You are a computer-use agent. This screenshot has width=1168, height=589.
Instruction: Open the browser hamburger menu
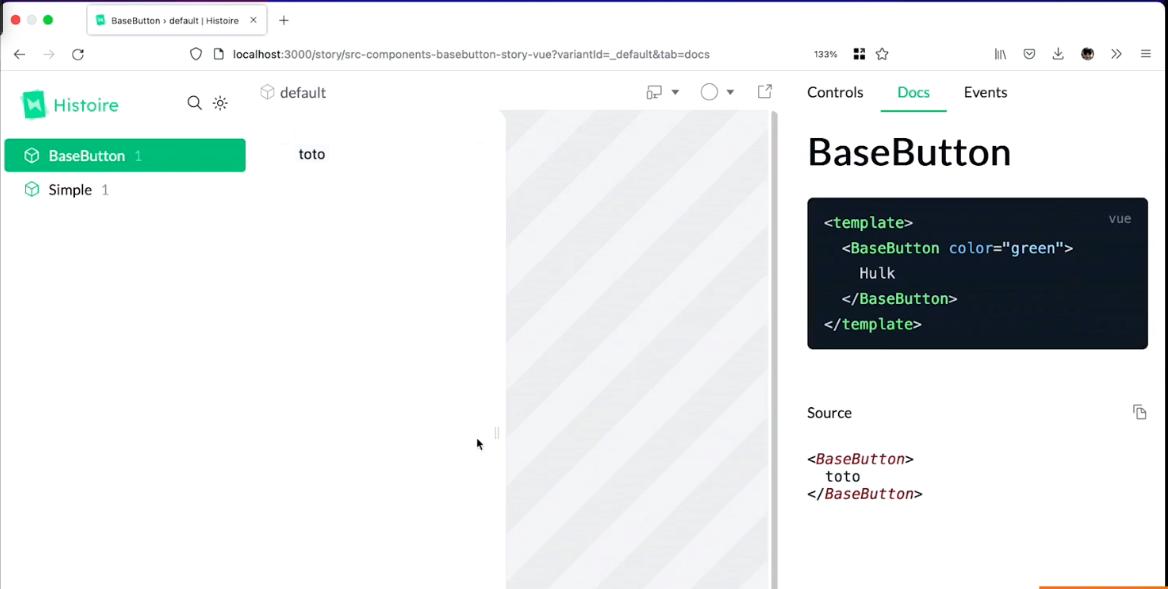1146,54
